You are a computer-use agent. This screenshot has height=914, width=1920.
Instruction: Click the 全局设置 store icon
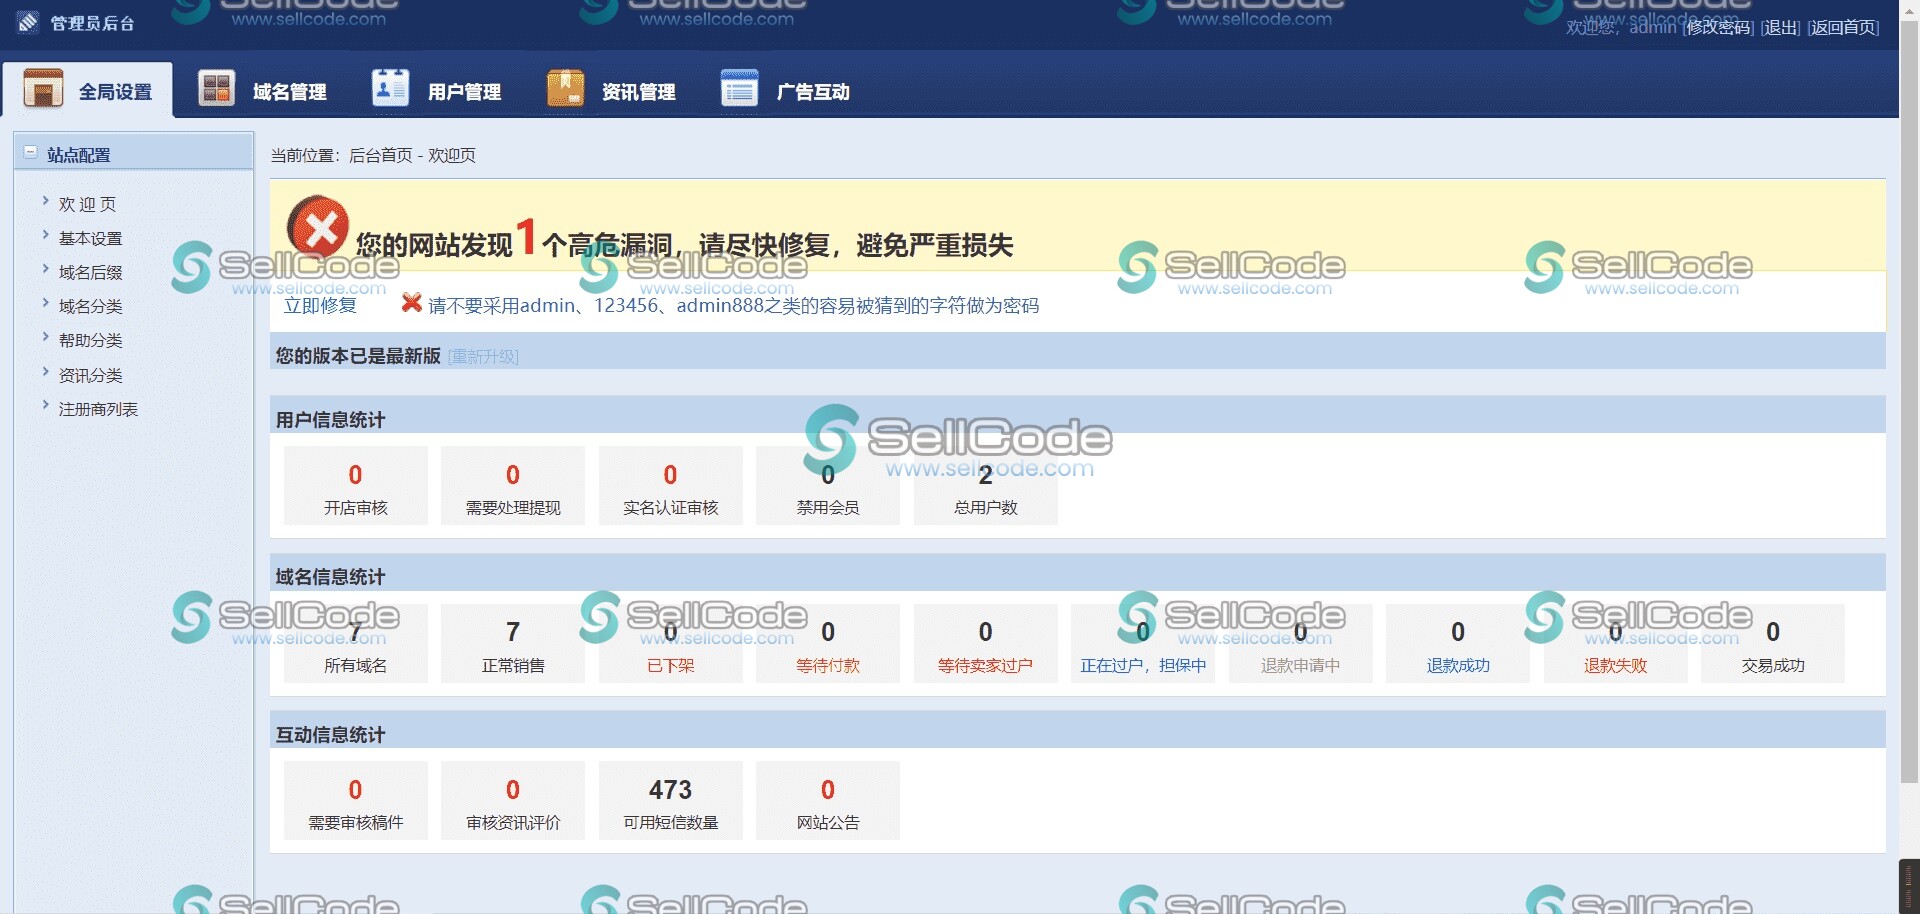click(x=43, y=89)
